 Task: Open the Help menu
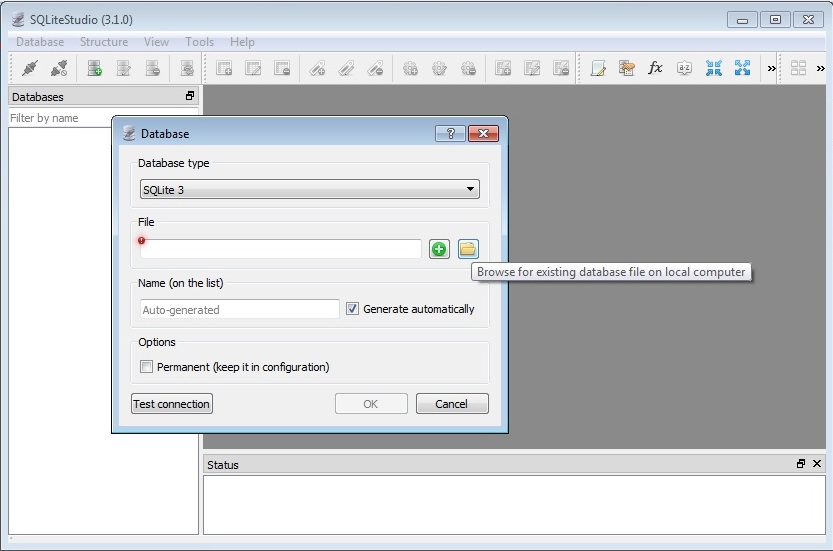242,42
